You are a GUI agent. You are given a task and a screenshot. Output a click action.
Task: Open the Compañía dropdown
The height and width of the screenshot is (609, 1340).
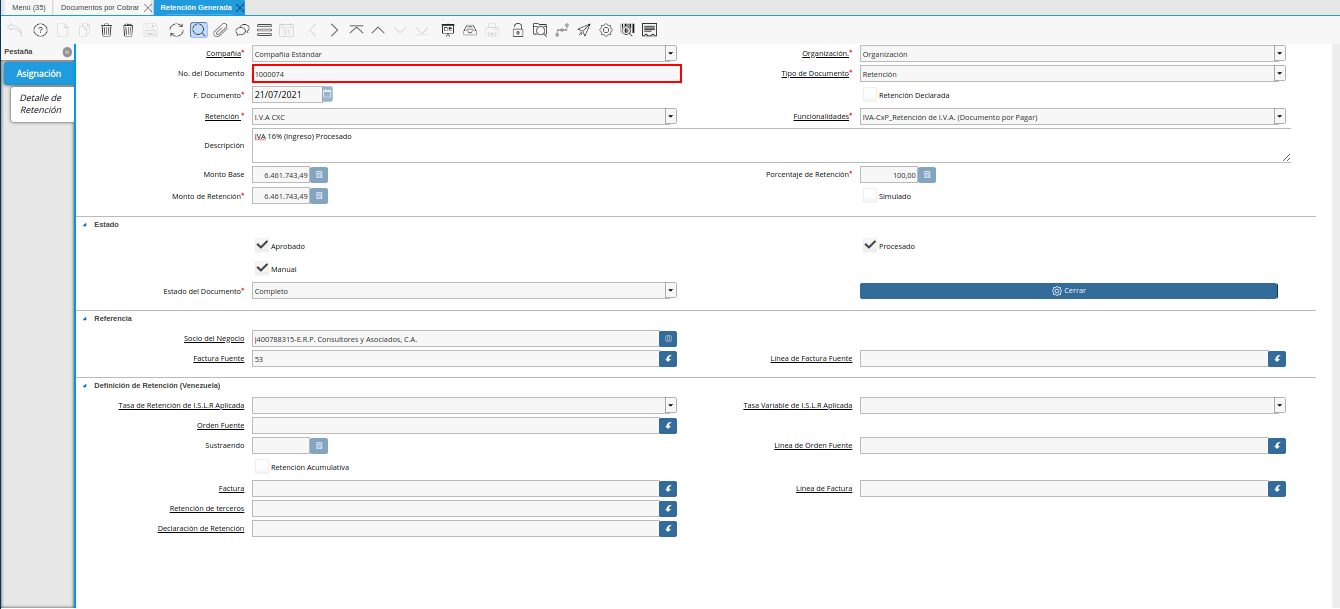[671, 54]
